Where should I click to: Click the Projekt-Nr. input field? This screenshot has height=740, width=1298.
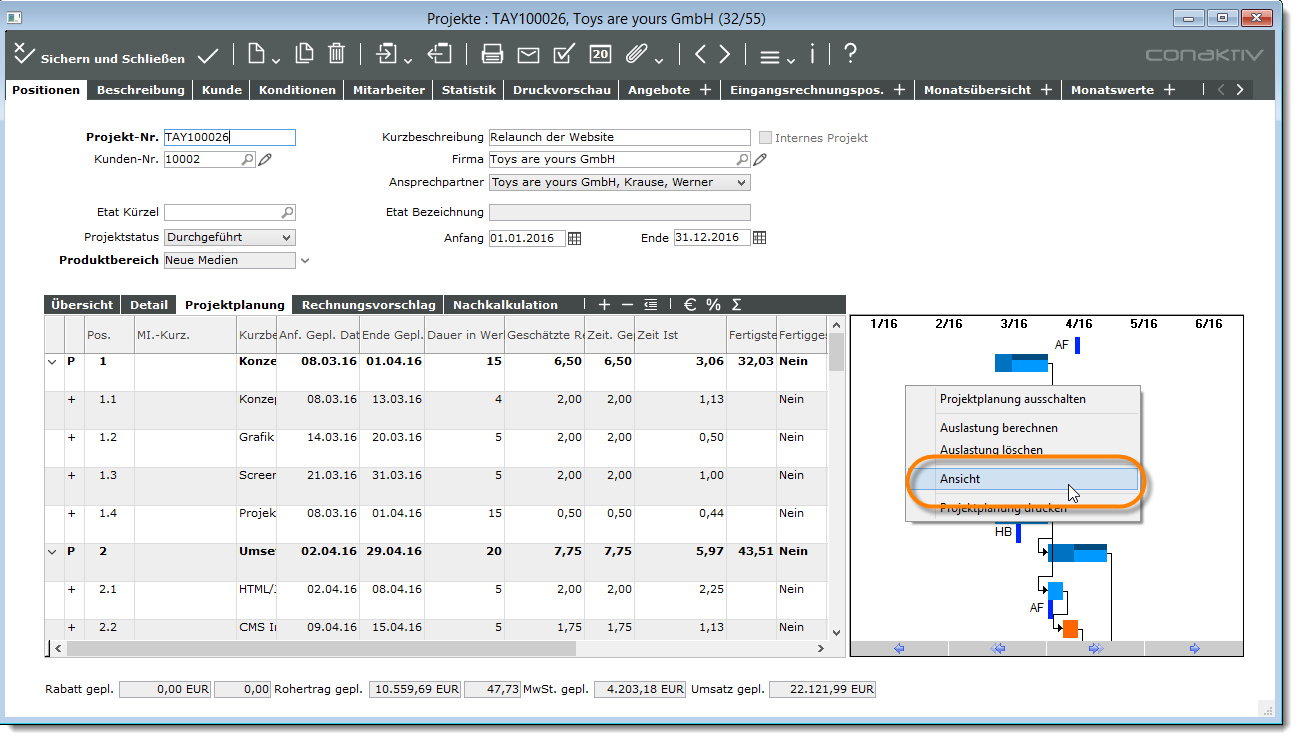click(229, 138)
